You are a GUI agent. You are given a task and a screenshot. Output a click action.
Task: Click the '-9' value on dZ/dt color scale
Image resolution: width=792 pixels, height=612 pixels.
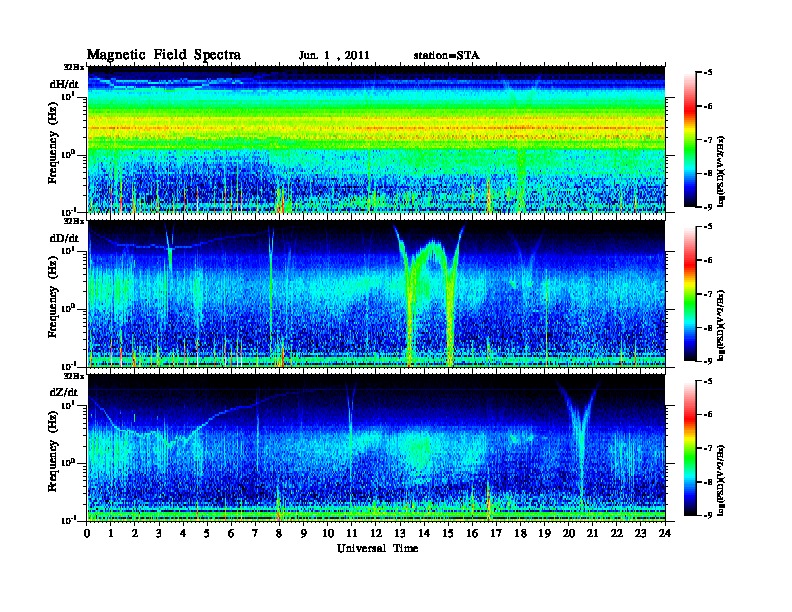(708, 515)
